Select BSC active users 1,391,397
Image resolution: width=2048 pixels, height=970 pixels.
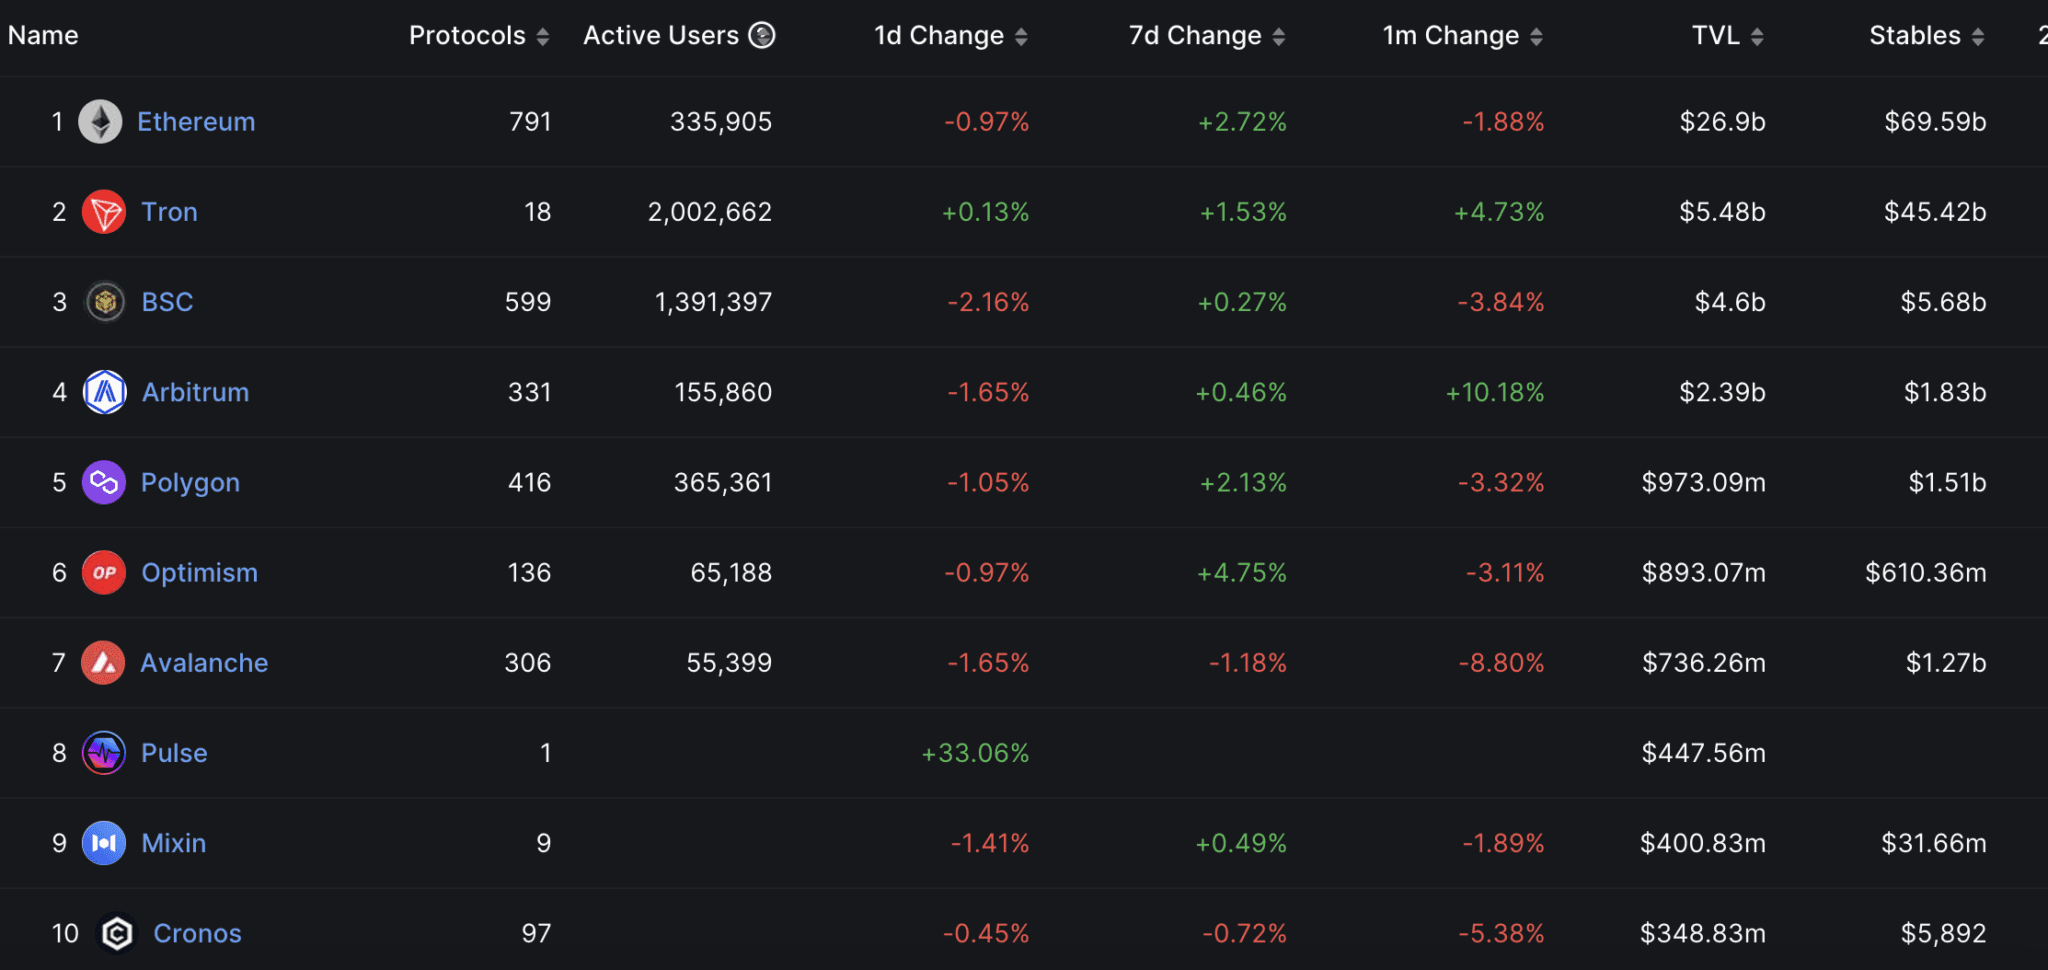coord(714,302)
